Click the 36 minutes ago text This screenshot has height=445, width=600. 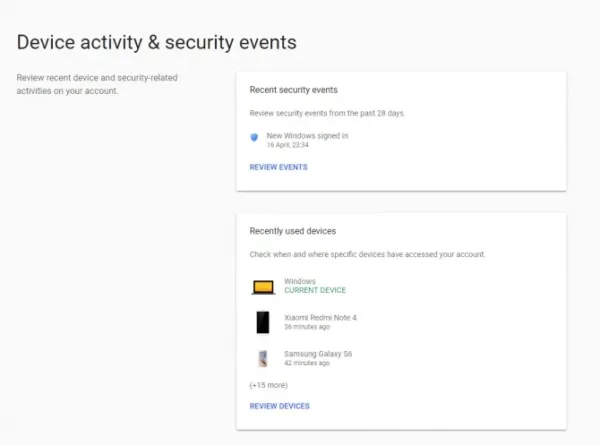click(x=307, y=327)
